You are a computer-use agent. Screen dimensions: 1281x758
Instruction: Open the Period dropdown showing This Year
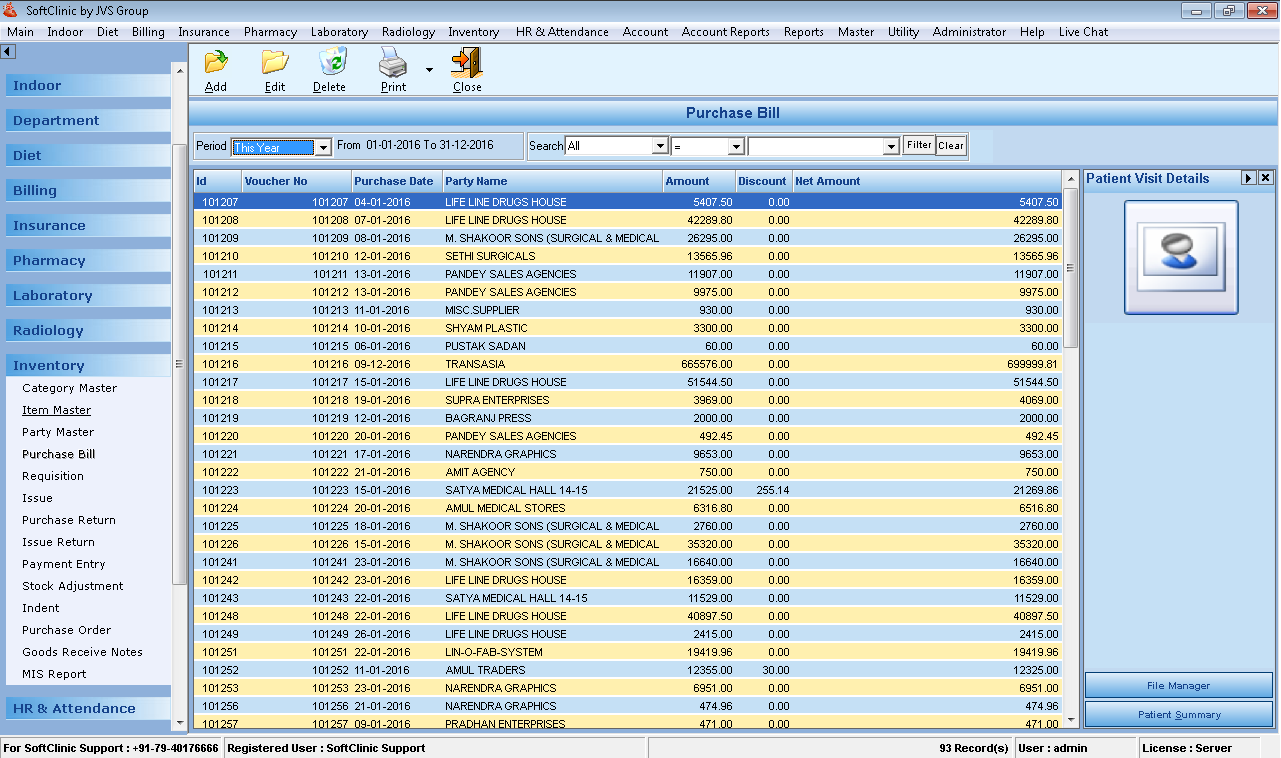click(321, 146)
